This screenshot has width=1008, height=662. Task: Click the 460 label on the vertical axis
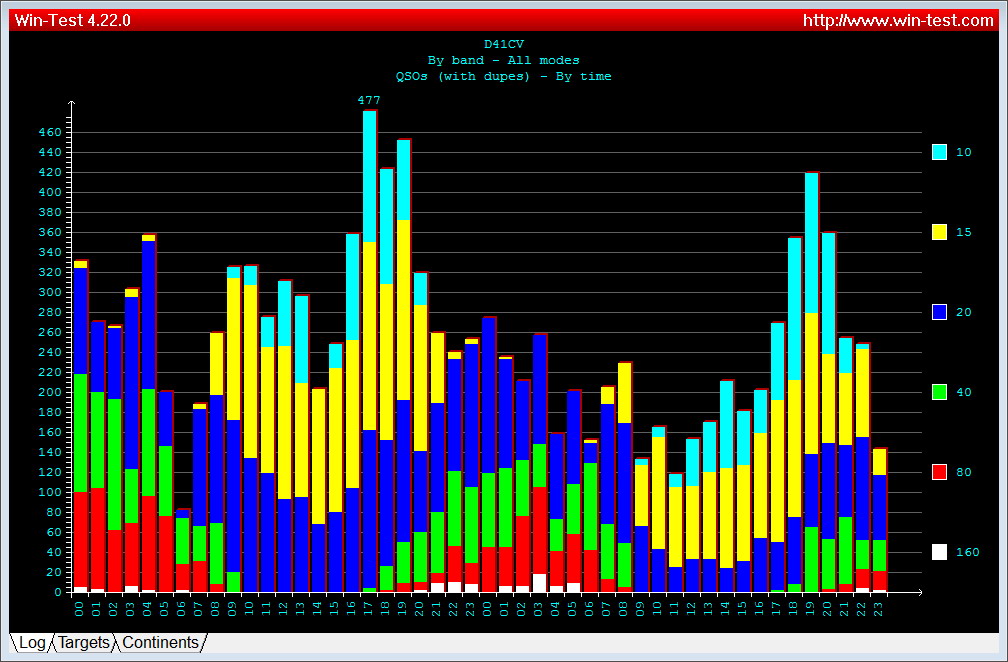50,132
